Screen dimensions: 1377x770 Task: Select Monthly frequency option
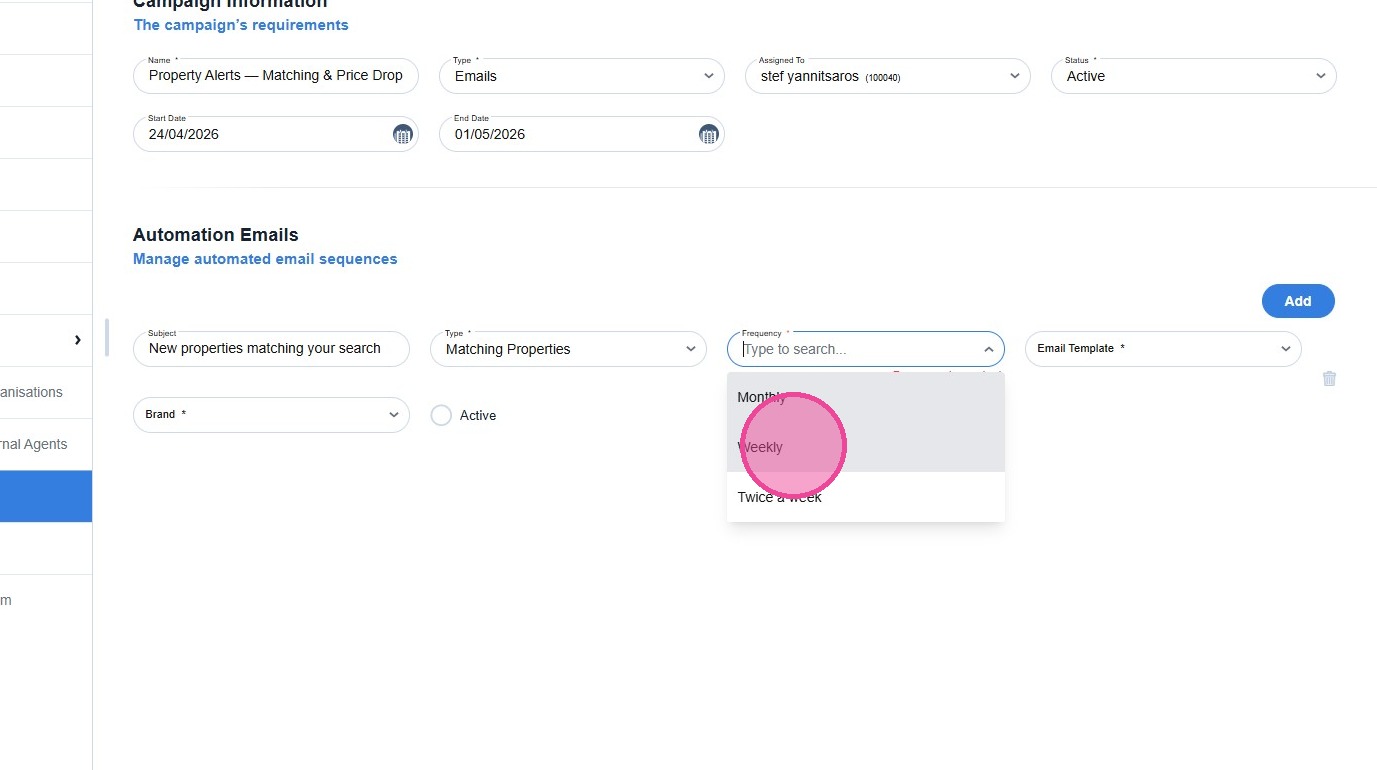click(x=866, y=397)
